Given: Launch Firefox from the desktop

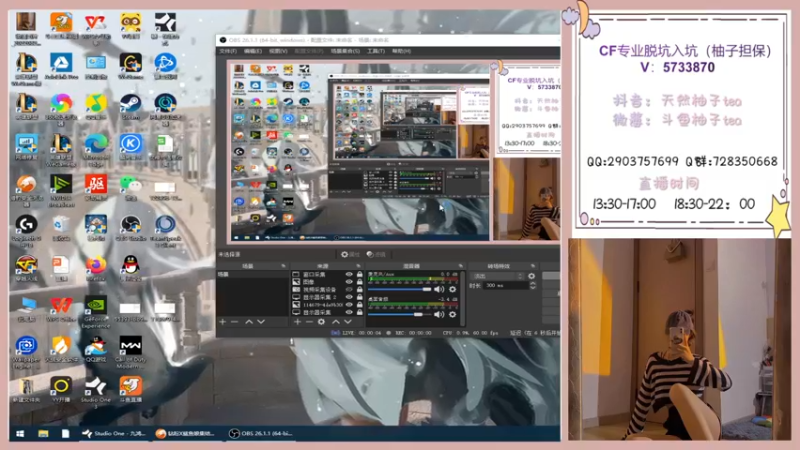Looking at the screenshot, I should pos(96,268).
